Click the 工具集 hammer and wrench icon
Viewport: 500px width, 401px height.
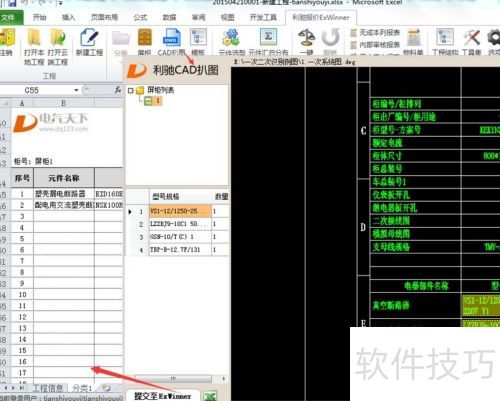point(472,37)
